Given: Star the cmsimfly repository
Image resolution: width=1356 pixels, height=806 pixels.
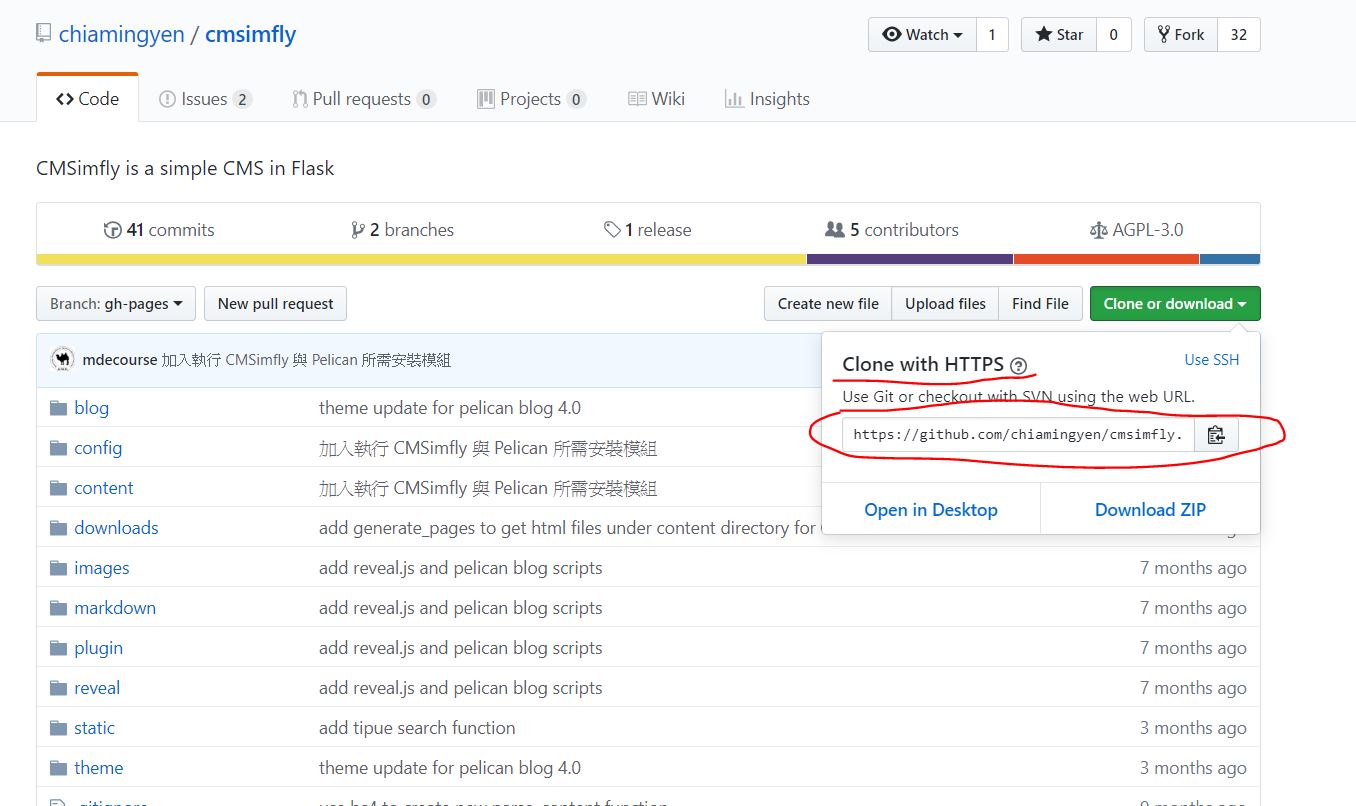Looking at the screenshot, I should point(1058,35).
